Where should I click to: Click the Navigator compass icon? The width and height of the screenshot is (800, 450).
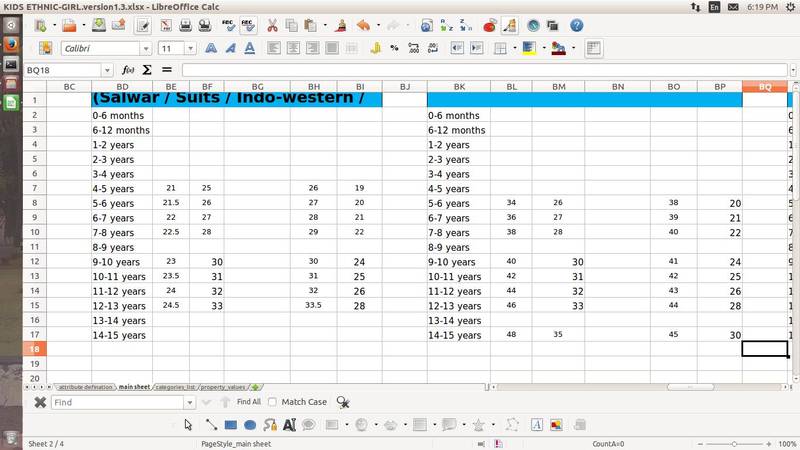click(533, 25)
